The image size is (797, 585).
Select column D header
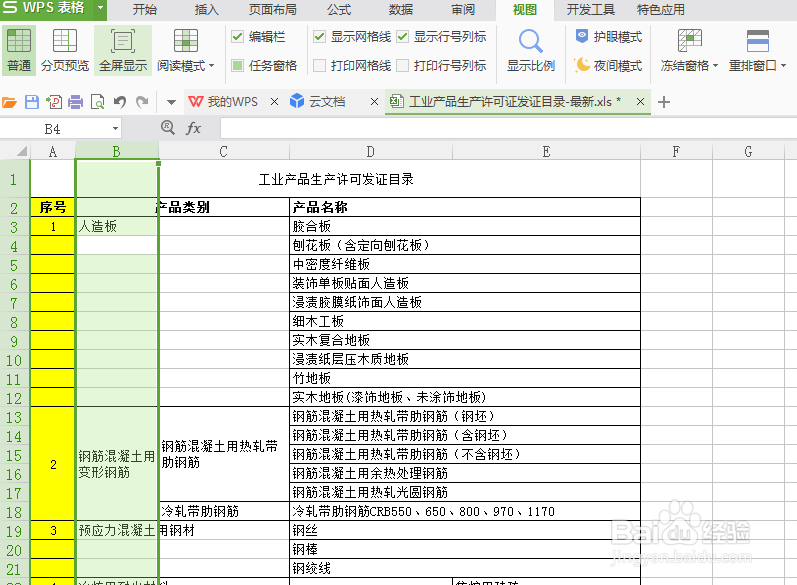[371, 151]
